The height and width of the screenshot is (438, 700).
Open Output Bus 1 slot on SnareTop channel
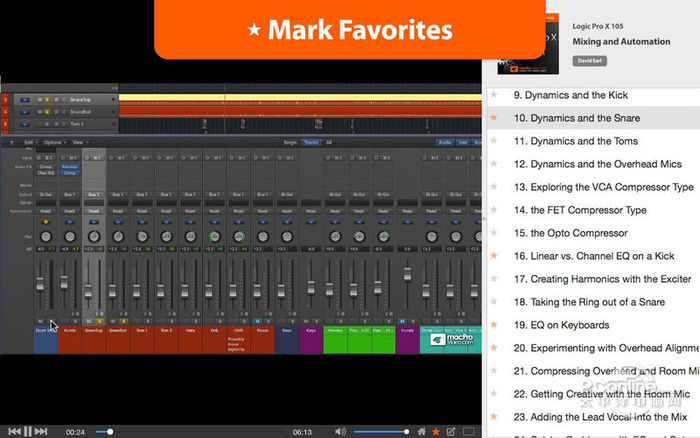click(x=94, y=195)
